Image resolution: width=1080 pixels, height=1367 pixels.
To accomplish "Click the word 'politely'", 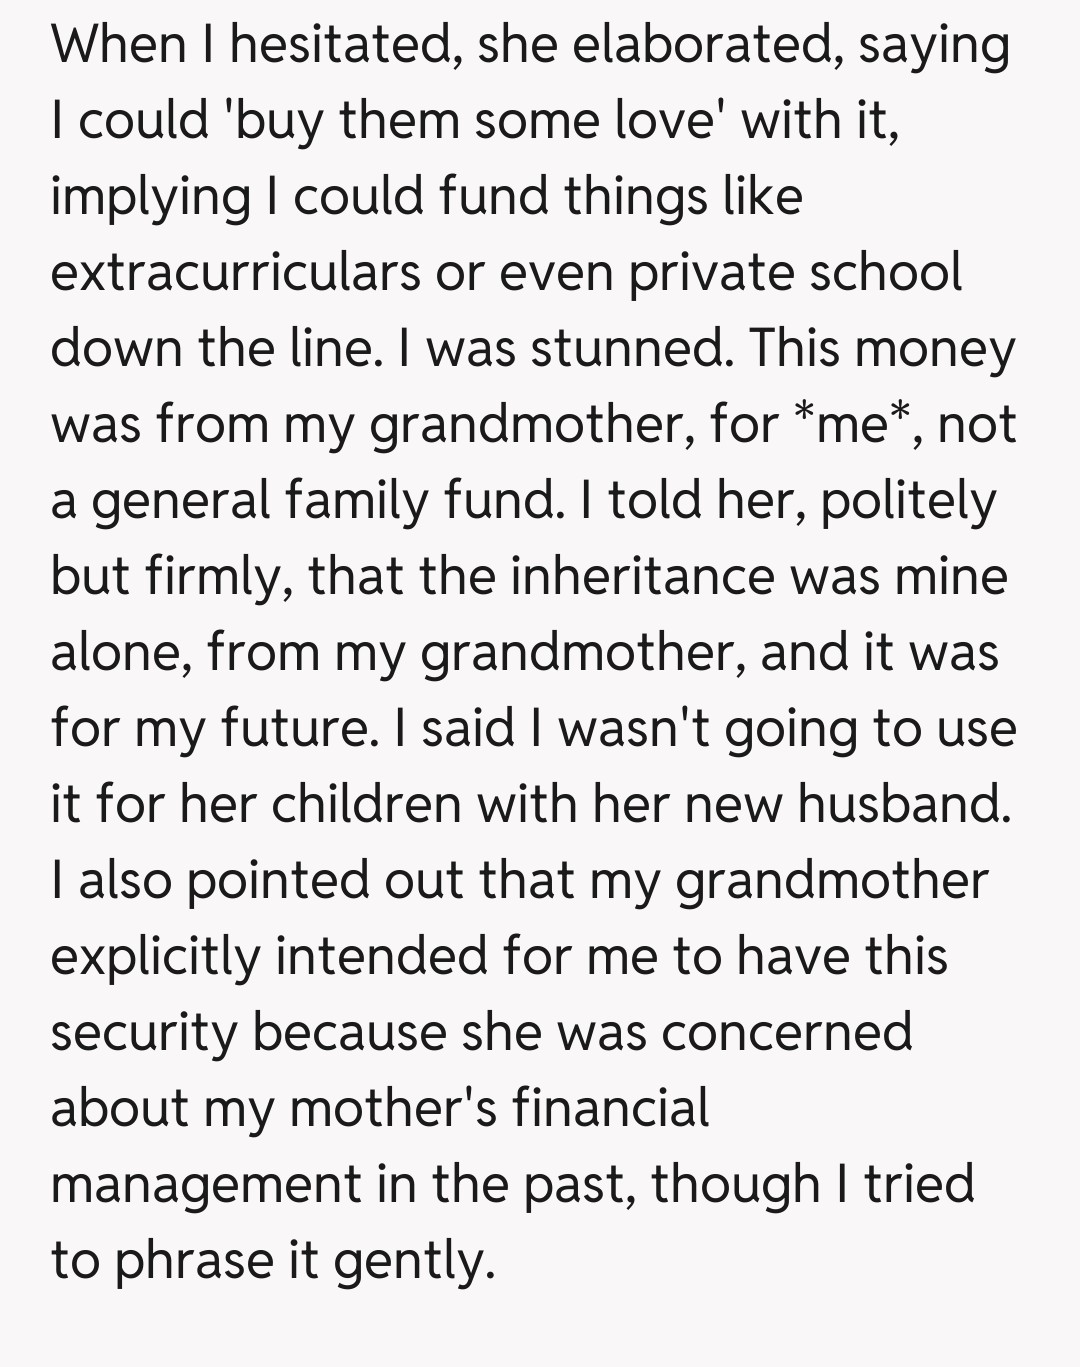I will (x=908, y=501).
